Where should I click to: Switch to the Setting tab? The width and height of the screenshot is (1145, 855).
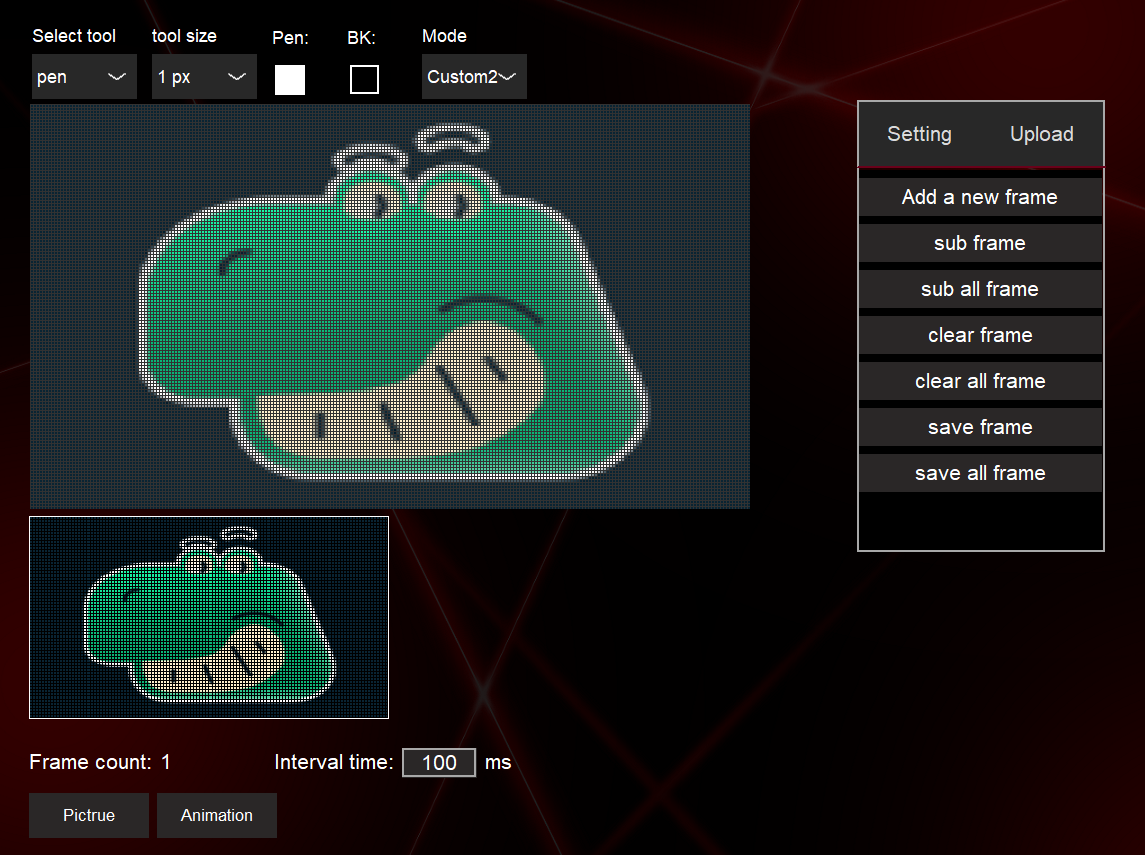click(919, 134)
